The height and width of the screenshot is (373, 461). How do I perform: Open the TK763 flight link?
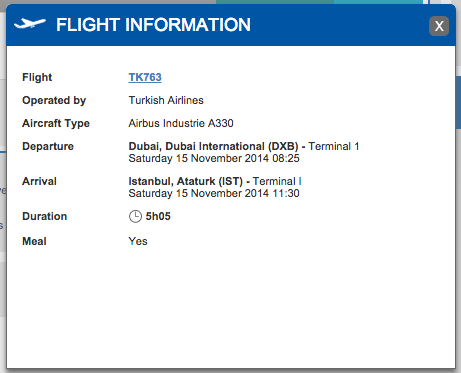coord(145,77)
